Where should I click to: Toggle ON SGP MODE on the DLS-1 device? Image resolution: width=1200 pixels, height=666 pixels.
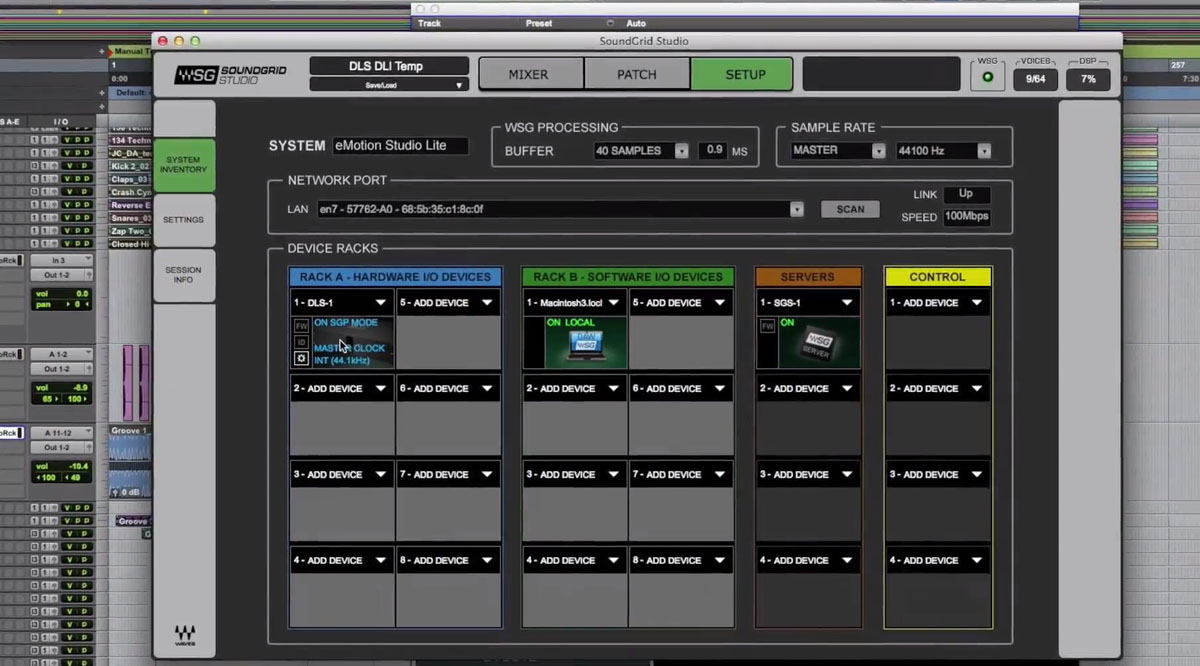point(344,322)
